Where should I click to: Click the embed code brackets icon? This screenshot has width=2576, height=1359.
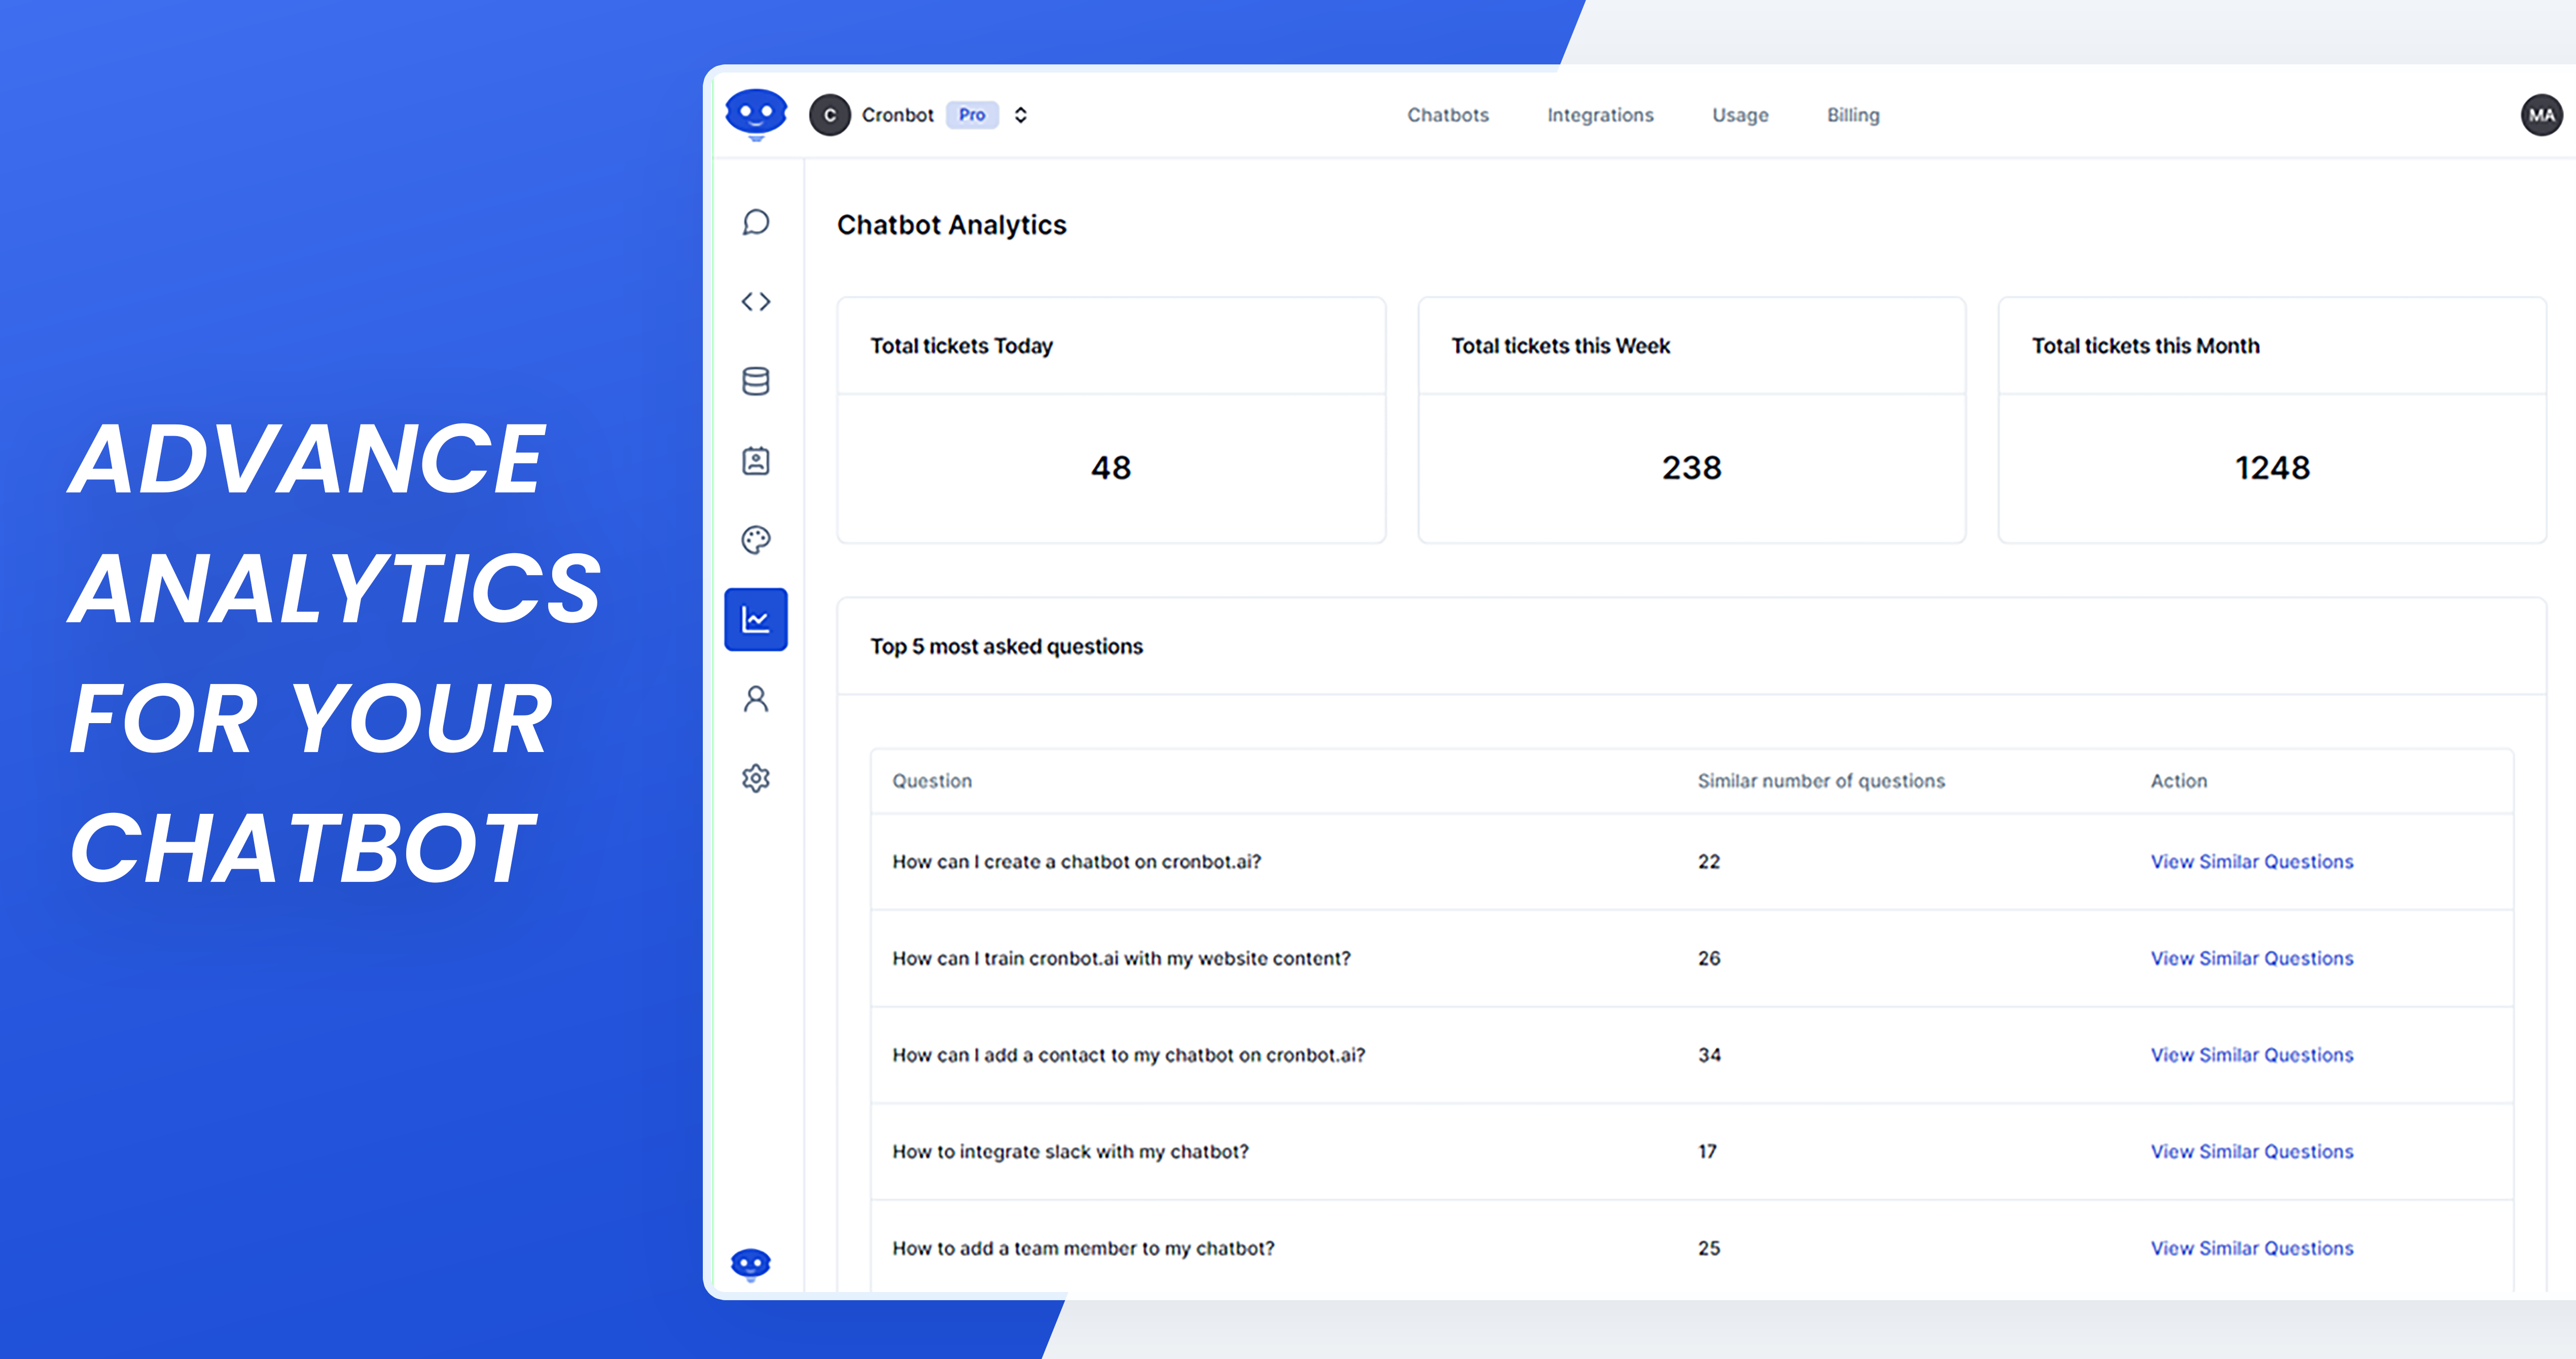click(756, 301)
